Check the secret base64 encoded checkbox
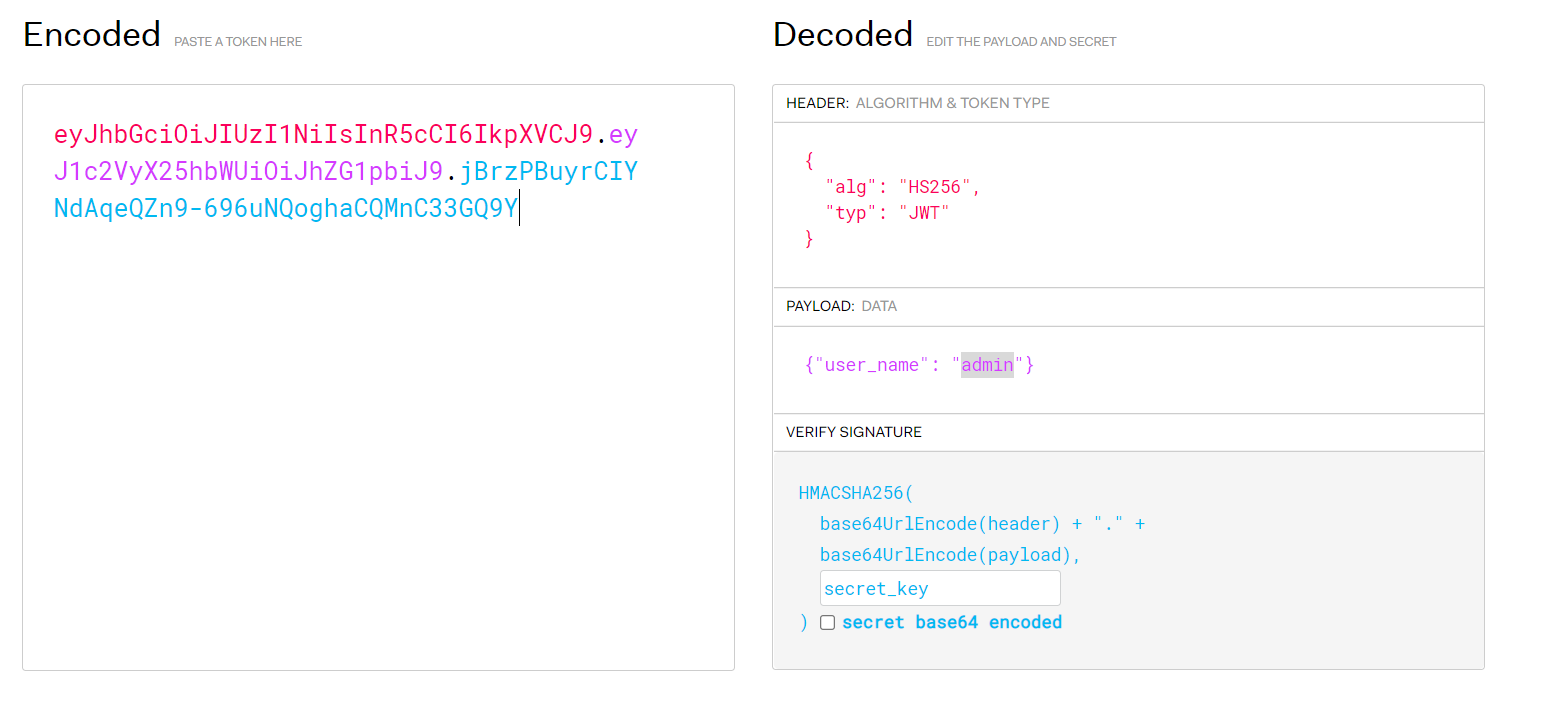Image resolution: width=1544 pixels, height=701 pixels. tap(827, 622)
